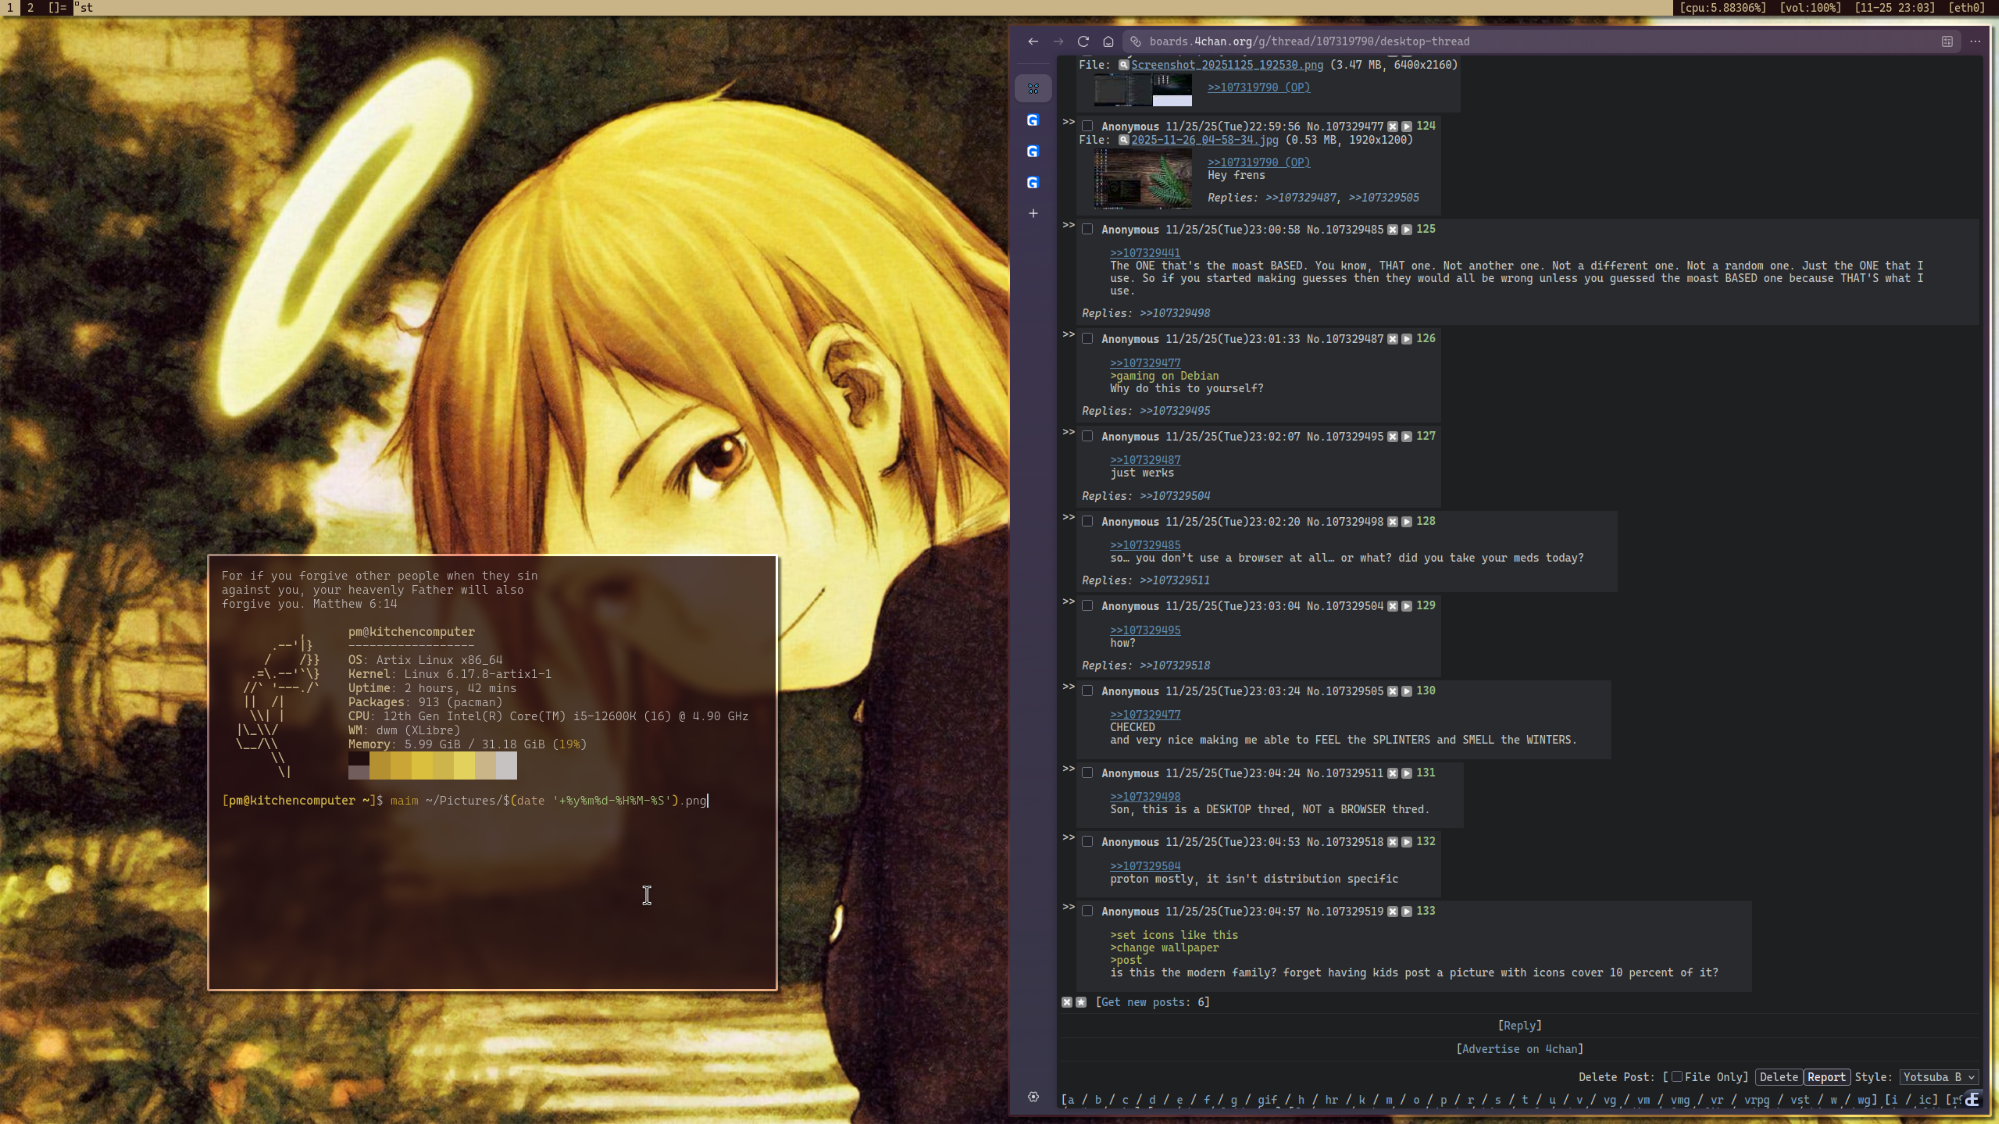Select dwm workspace tag 2
1999x1124 pixels.
click(x=30, y=7)
